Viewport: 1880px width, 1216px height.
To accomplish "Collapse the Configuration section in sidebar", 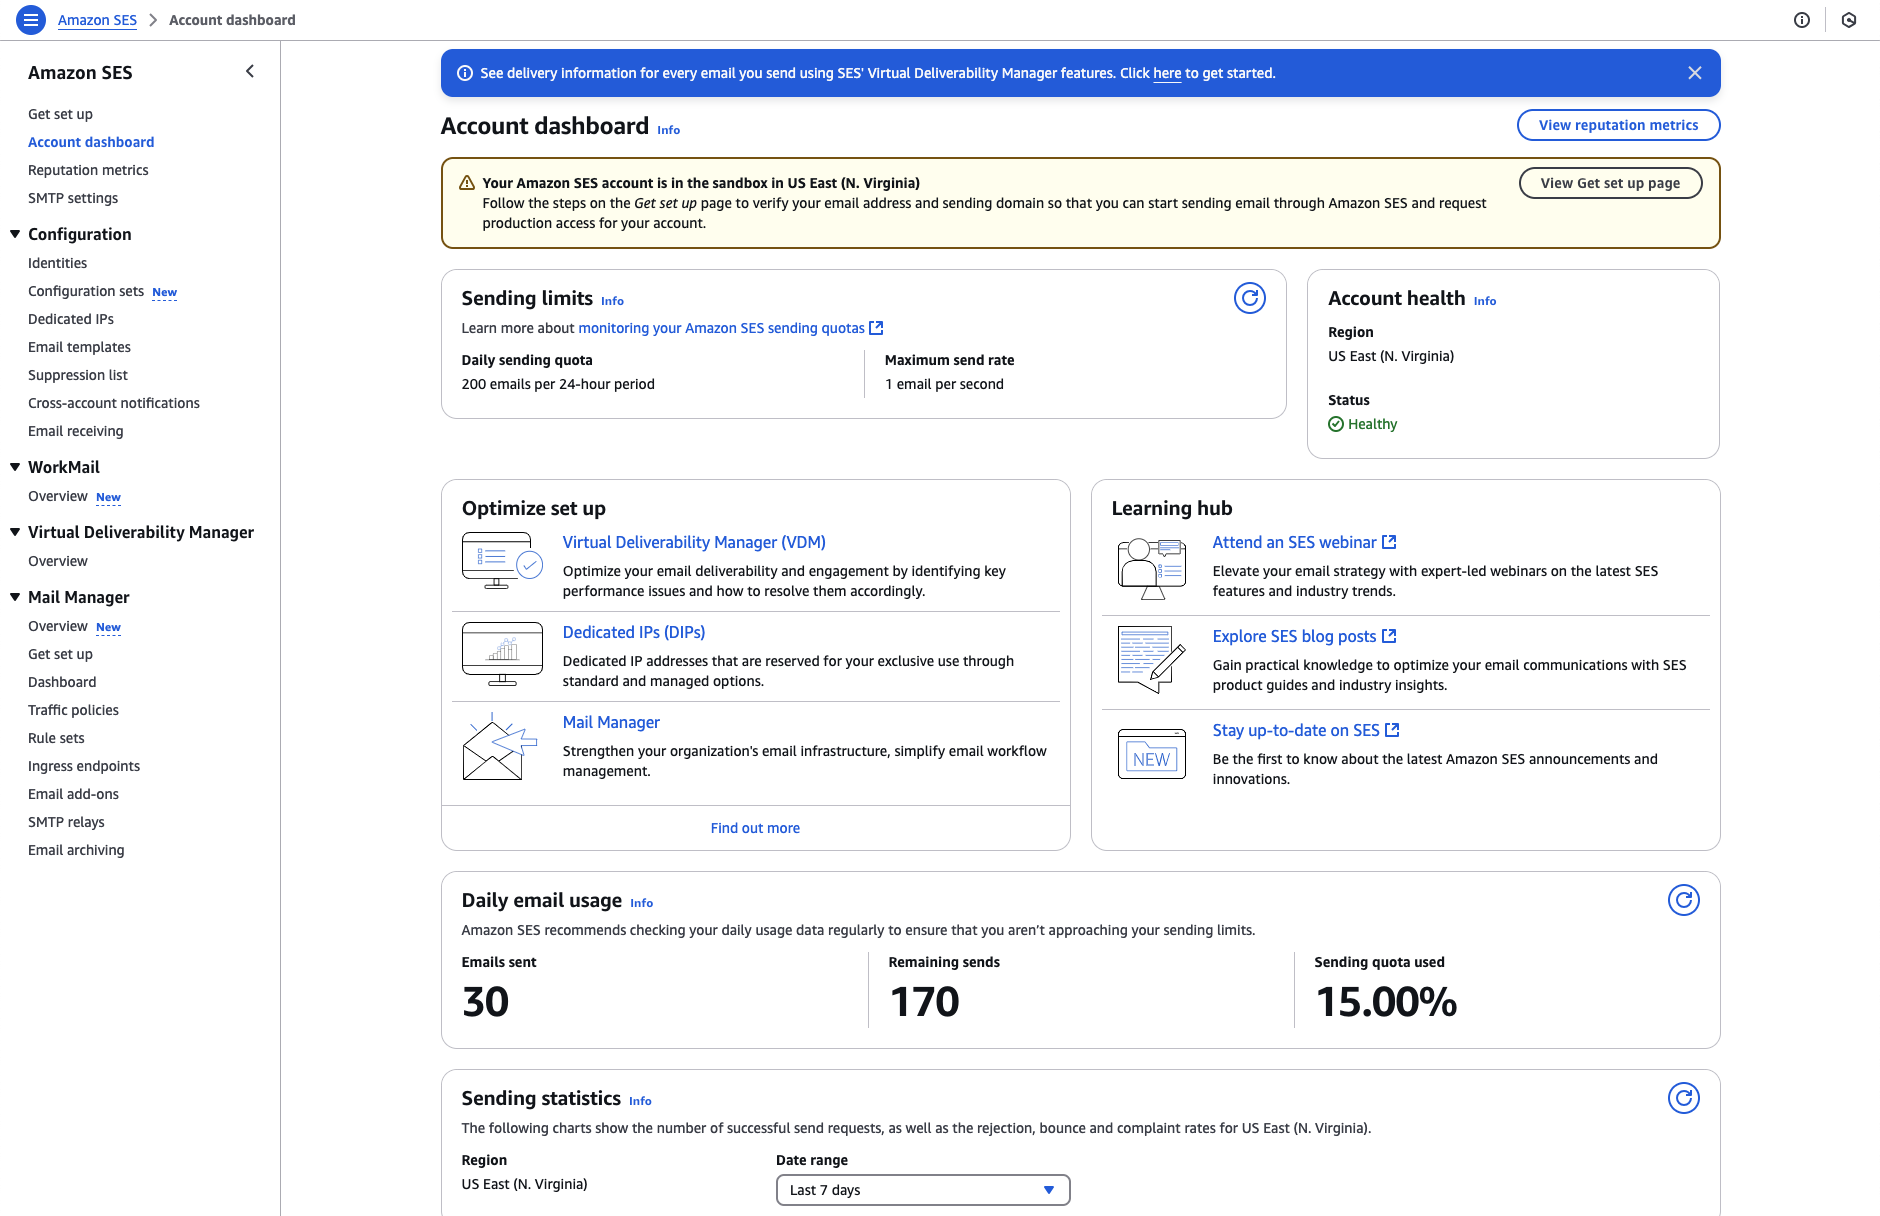I will (x=15, y=234).
